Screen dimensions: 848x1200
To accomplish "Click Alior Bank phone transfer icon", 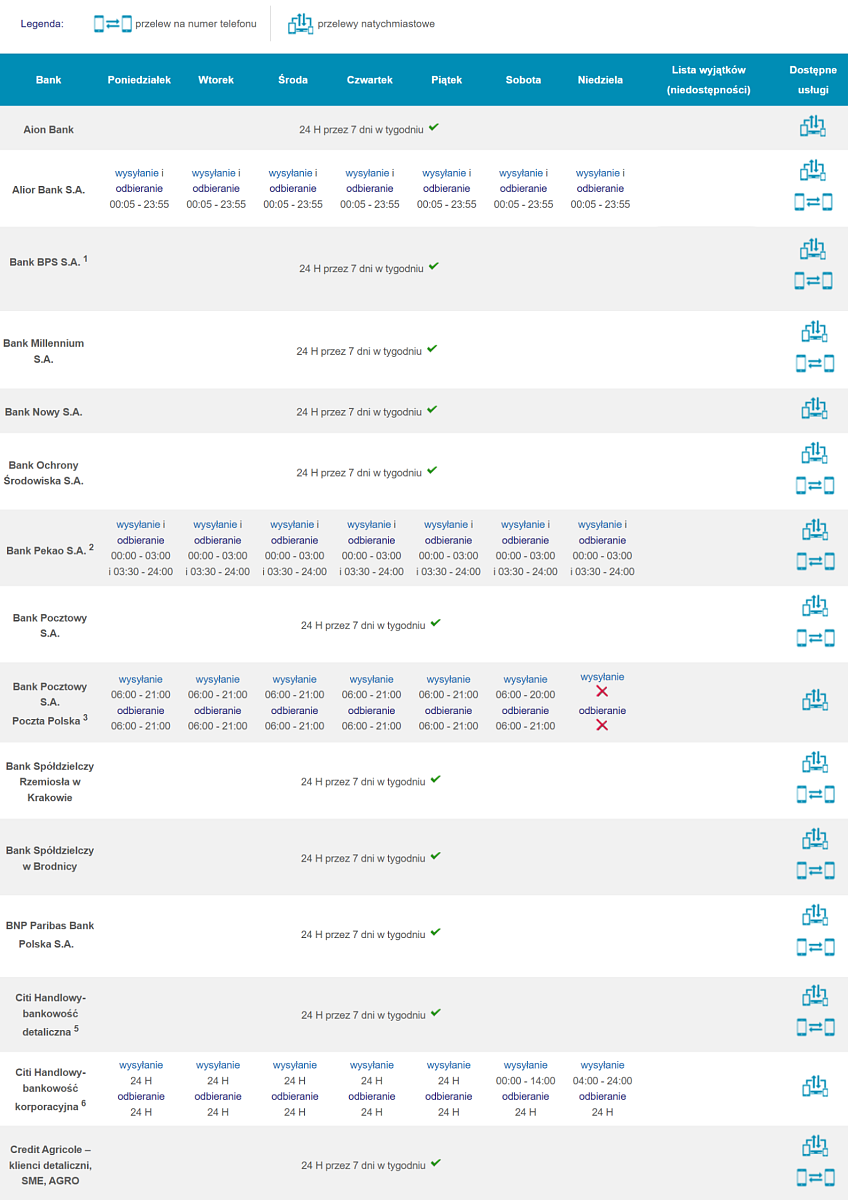I will pyautogui.click(x=814, y=202).
